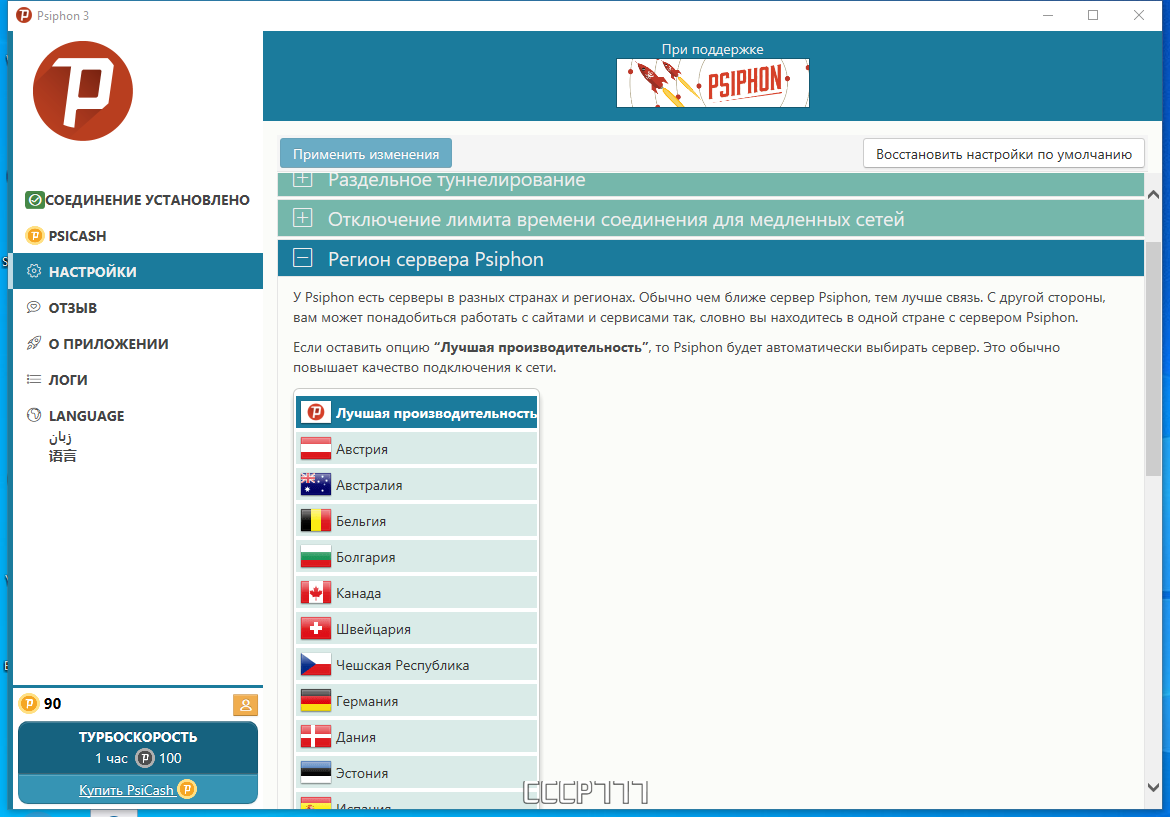The image size is (1170, 817).
Task: Select Чешская Республика region
Action: click(x=417, y=664)
